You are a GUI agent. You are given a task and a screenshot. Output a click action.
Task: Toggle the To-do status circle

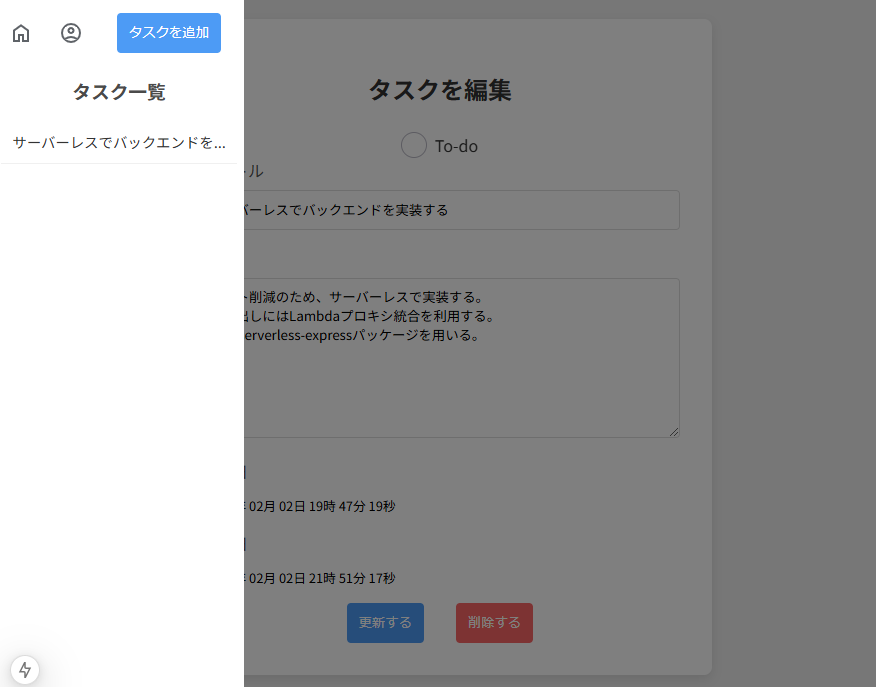414,145
